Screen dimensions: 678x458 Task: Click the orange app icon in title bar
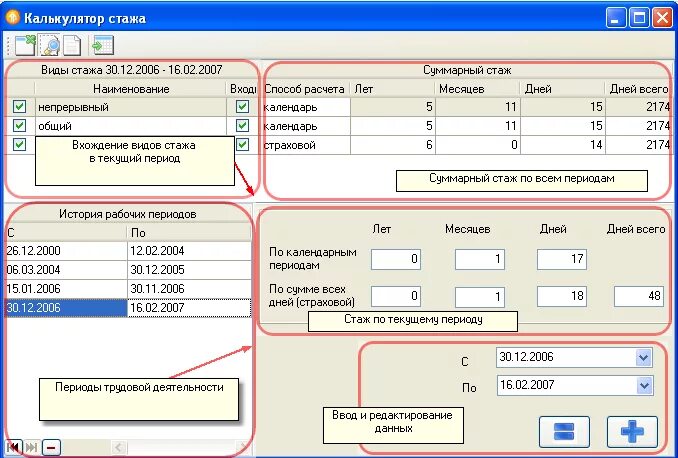(x=13, y=18)
